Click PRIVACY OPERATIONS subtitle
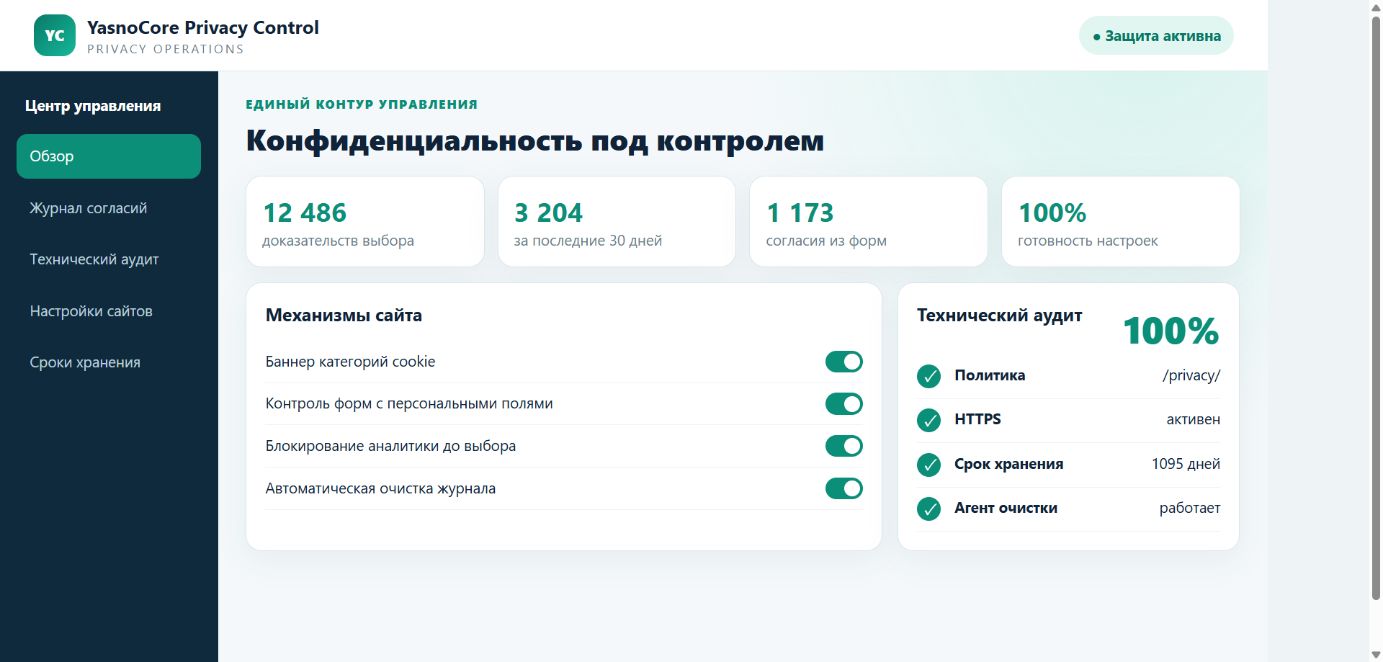Screen dimensions: 1383x662 pos(166,49)
